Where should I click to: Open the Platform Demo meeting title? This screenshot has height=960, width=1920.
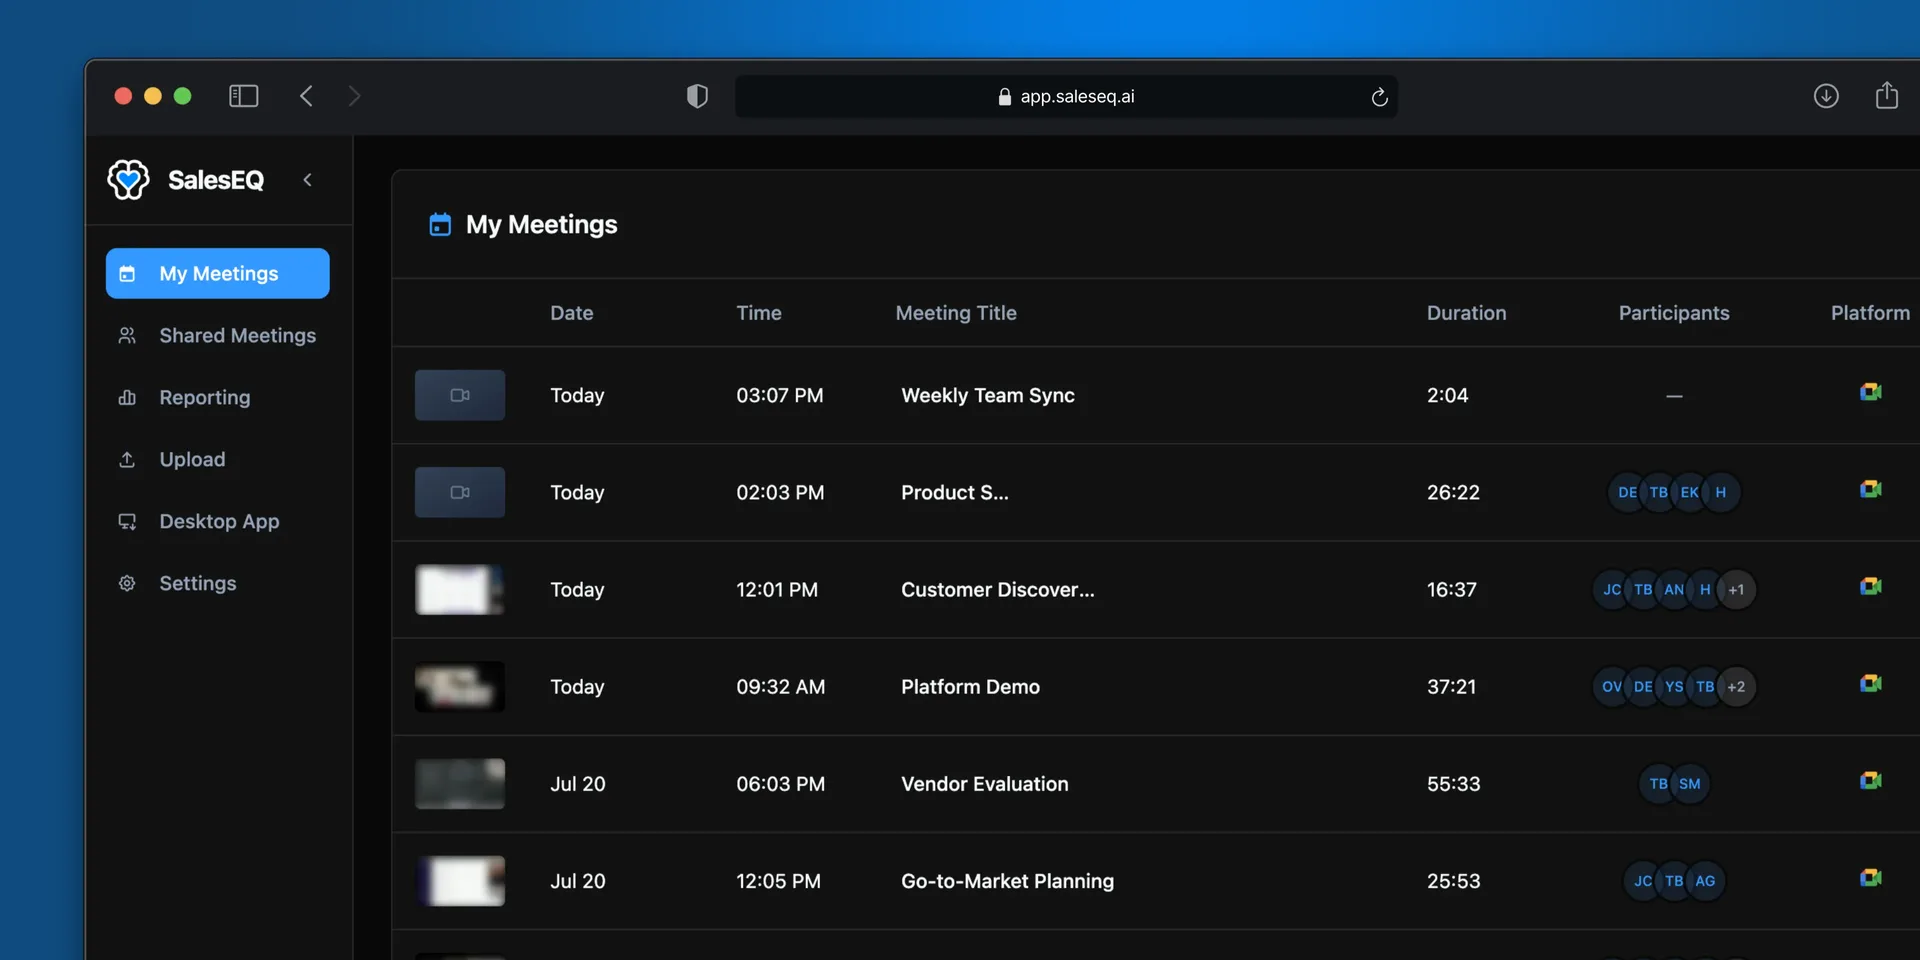tap(970, 686)
